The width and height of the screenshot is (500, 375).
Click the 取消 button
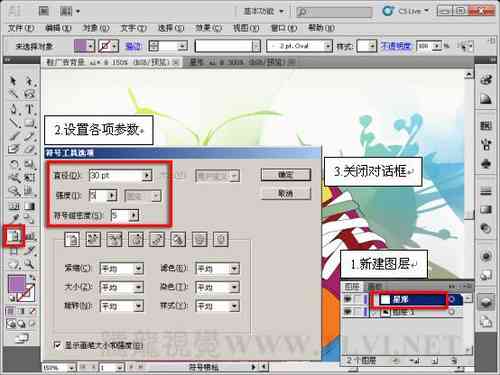(286, 193)
